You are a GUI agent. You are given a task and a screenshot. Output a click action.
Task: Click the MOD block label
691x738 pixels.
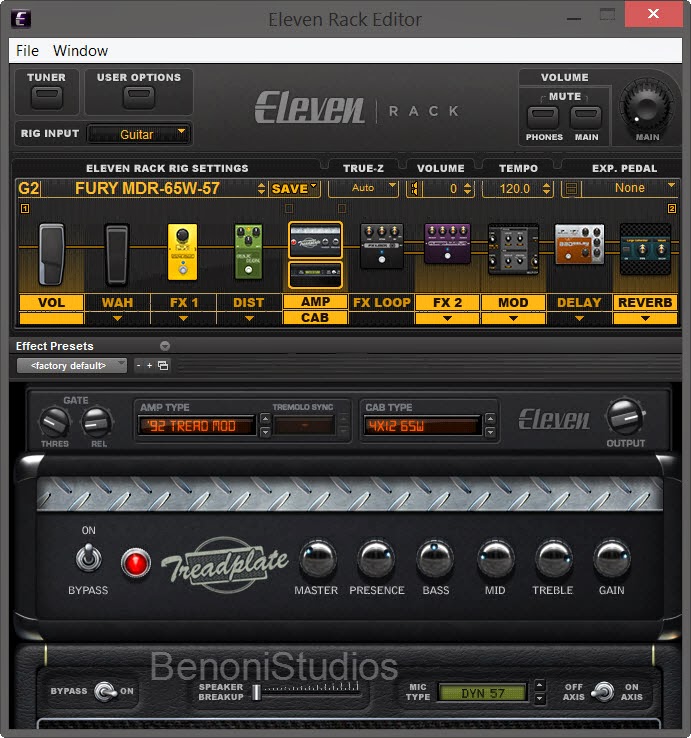(x=513, y=302)
